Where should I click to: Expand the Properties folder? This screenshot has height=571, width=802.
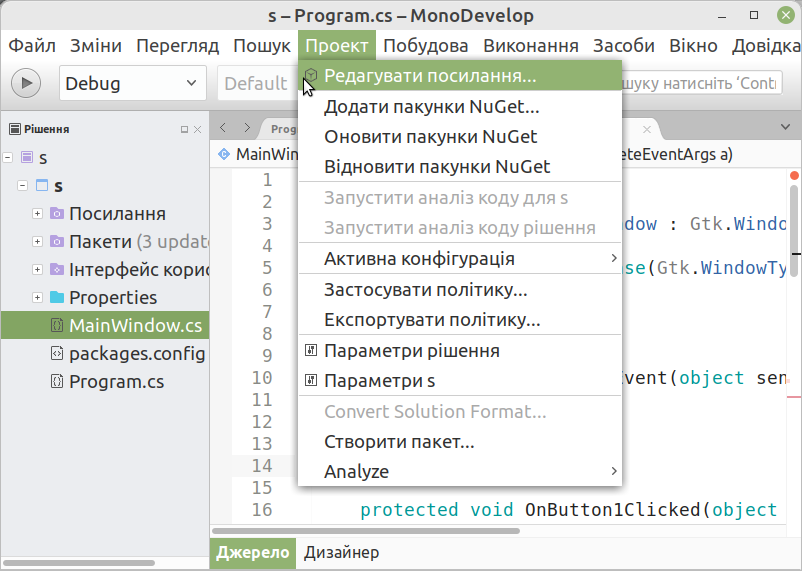click(37, 297)
